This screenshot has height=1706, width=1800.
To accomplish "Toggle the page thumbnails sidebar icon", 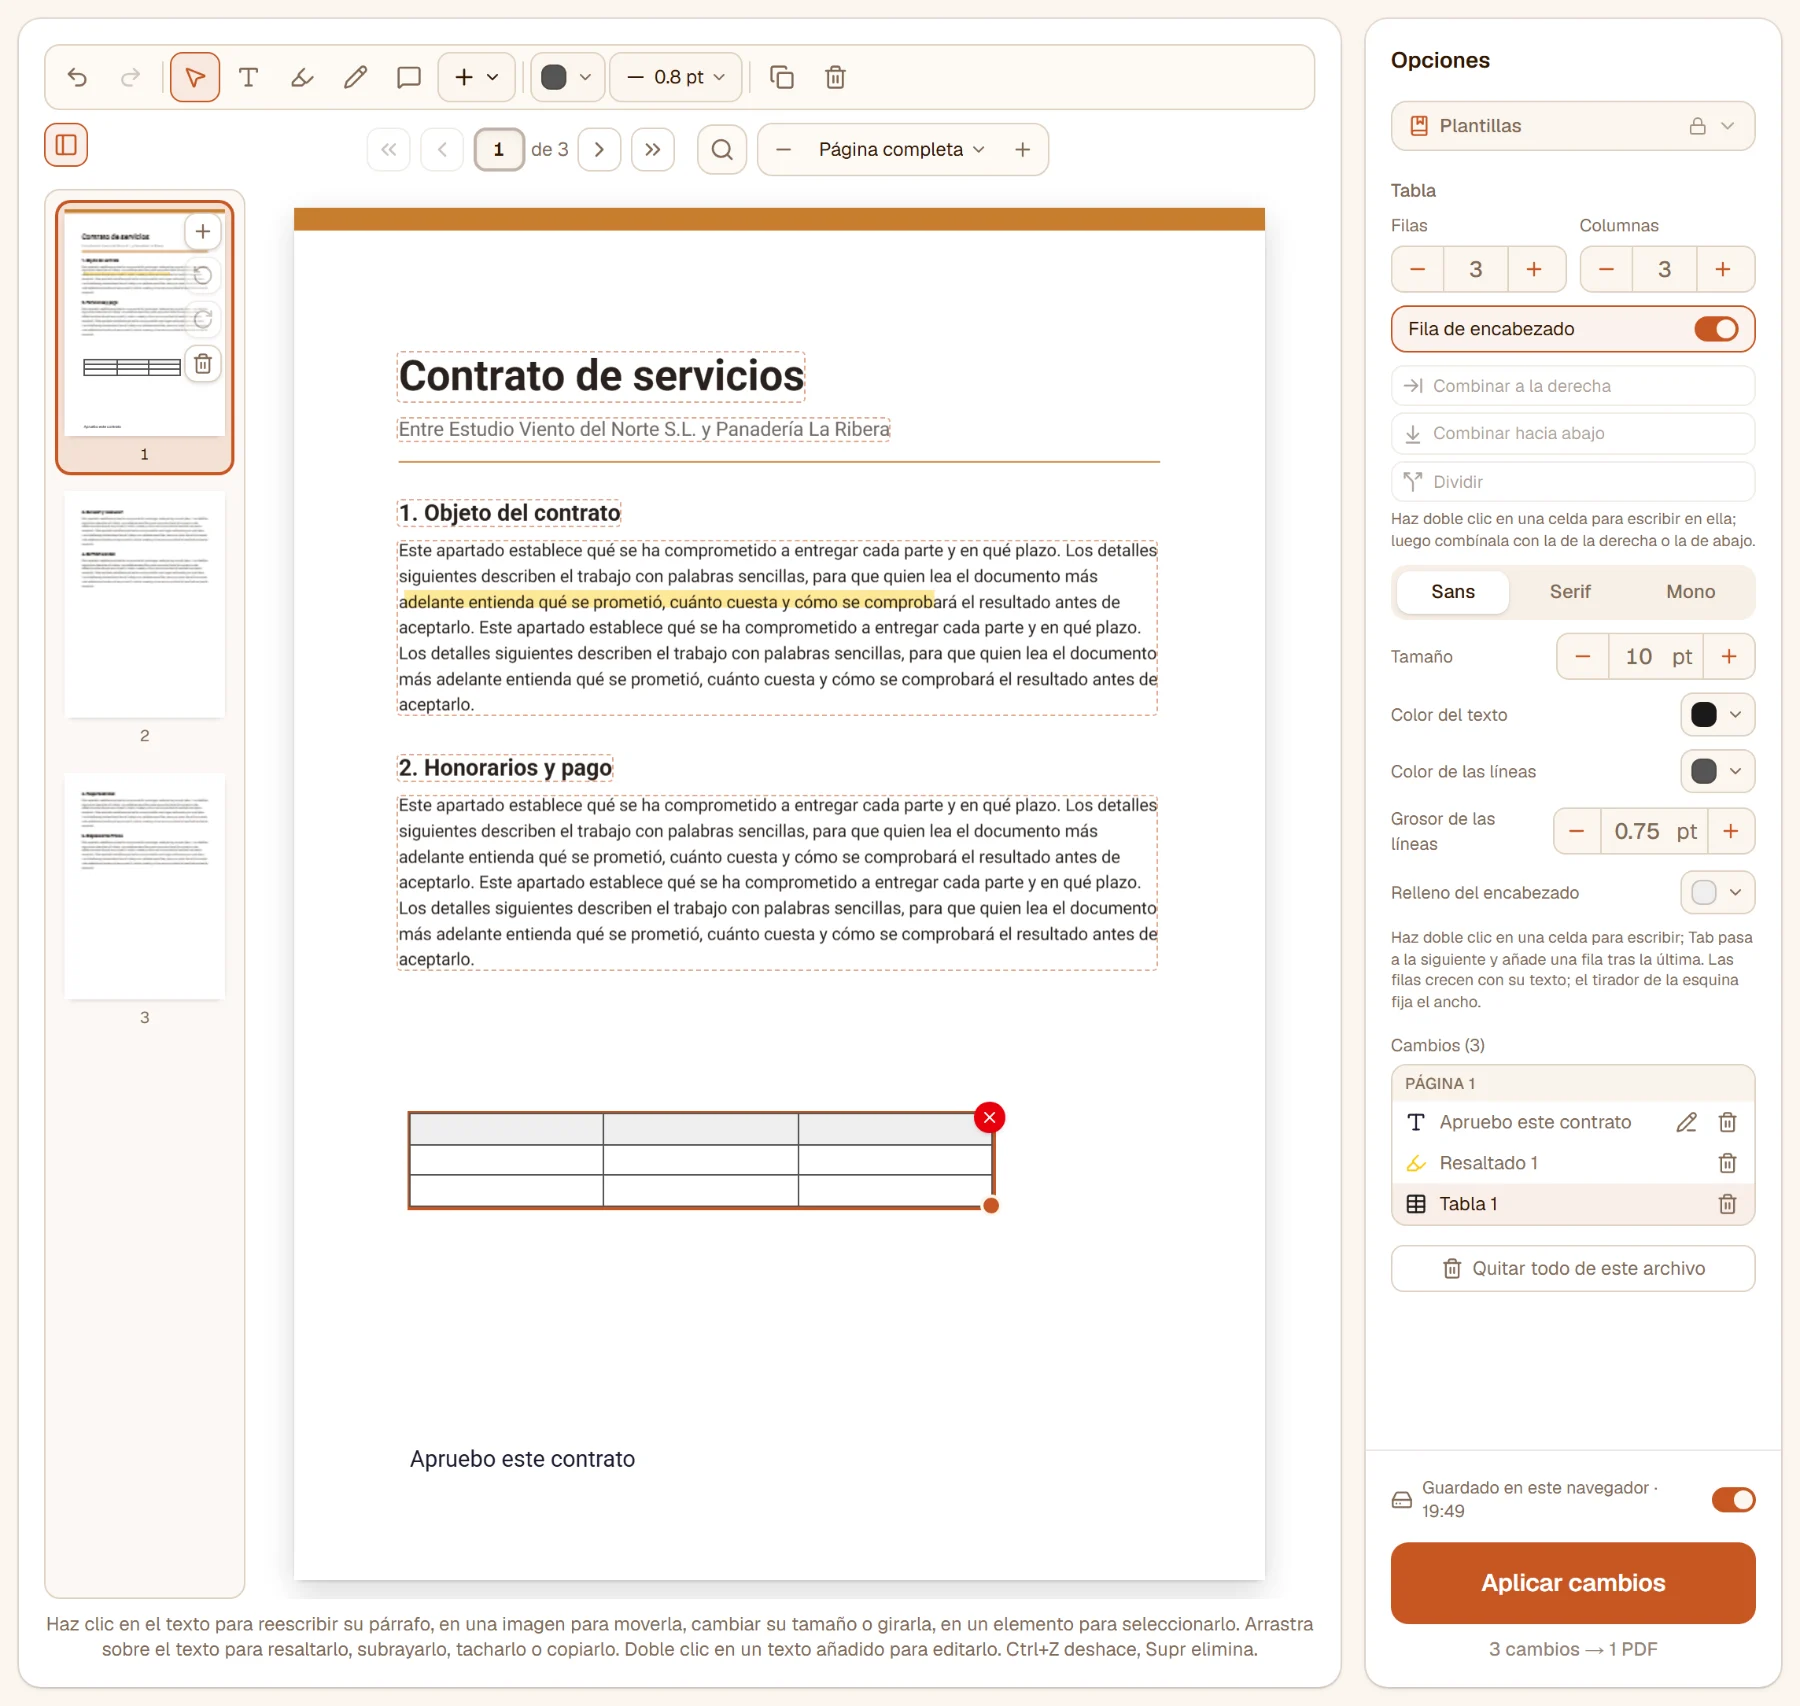I will pos(66,145).
